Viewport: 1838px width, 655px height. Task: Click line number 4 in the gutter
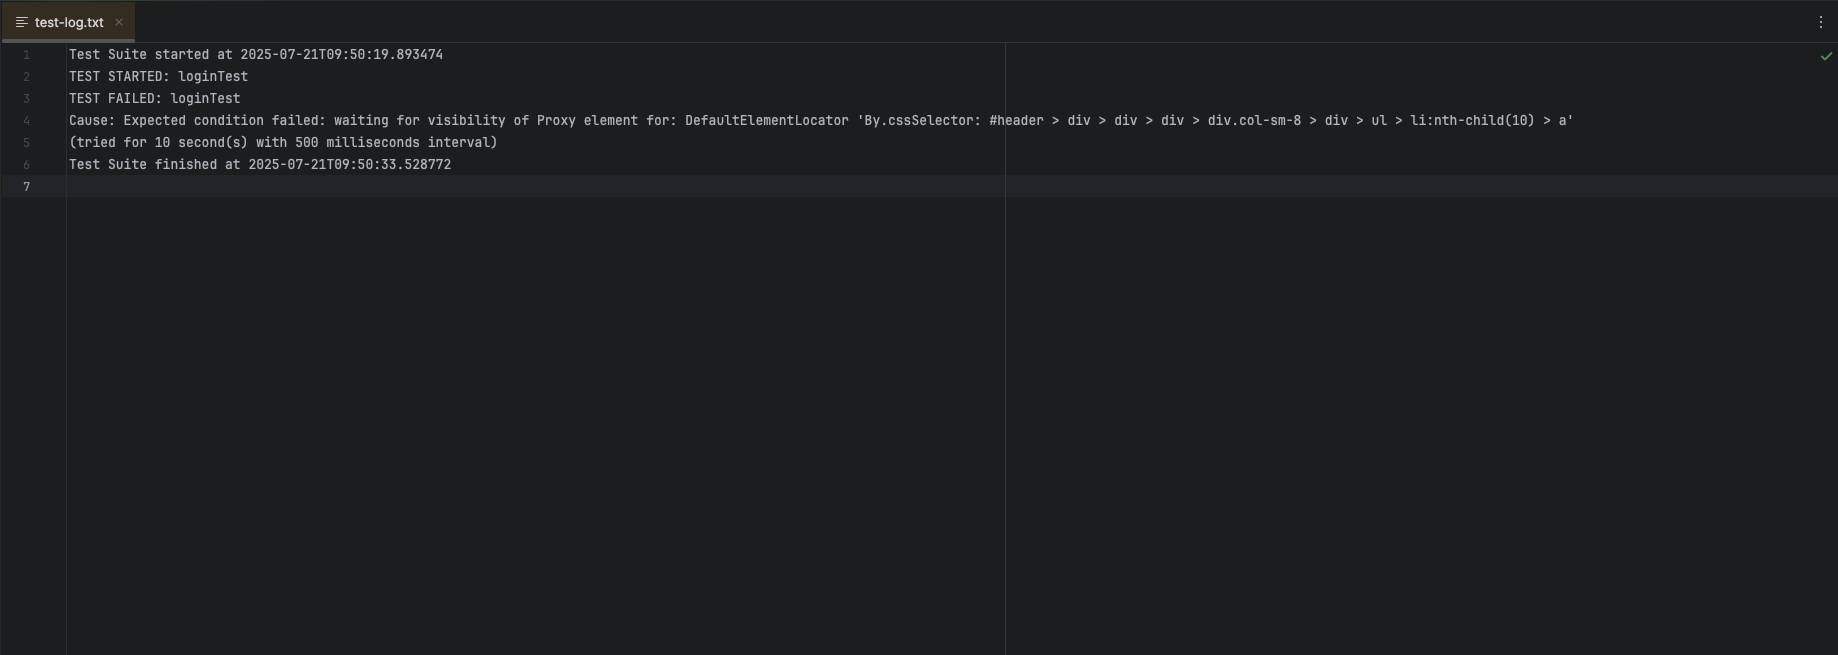pyautogui.click(x=27, y=121)
